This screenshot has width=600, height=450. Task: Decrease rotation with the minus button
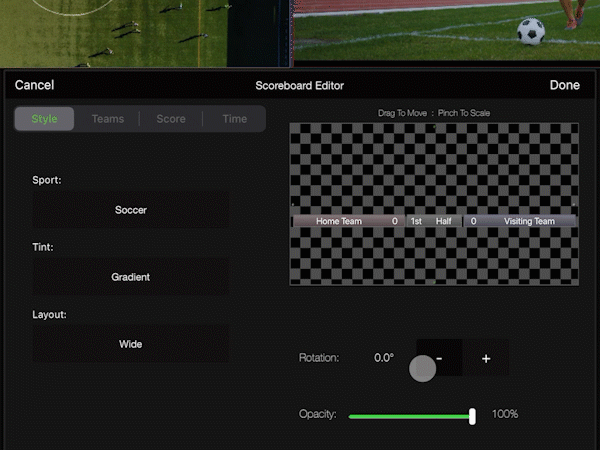(x=439, y=358)
